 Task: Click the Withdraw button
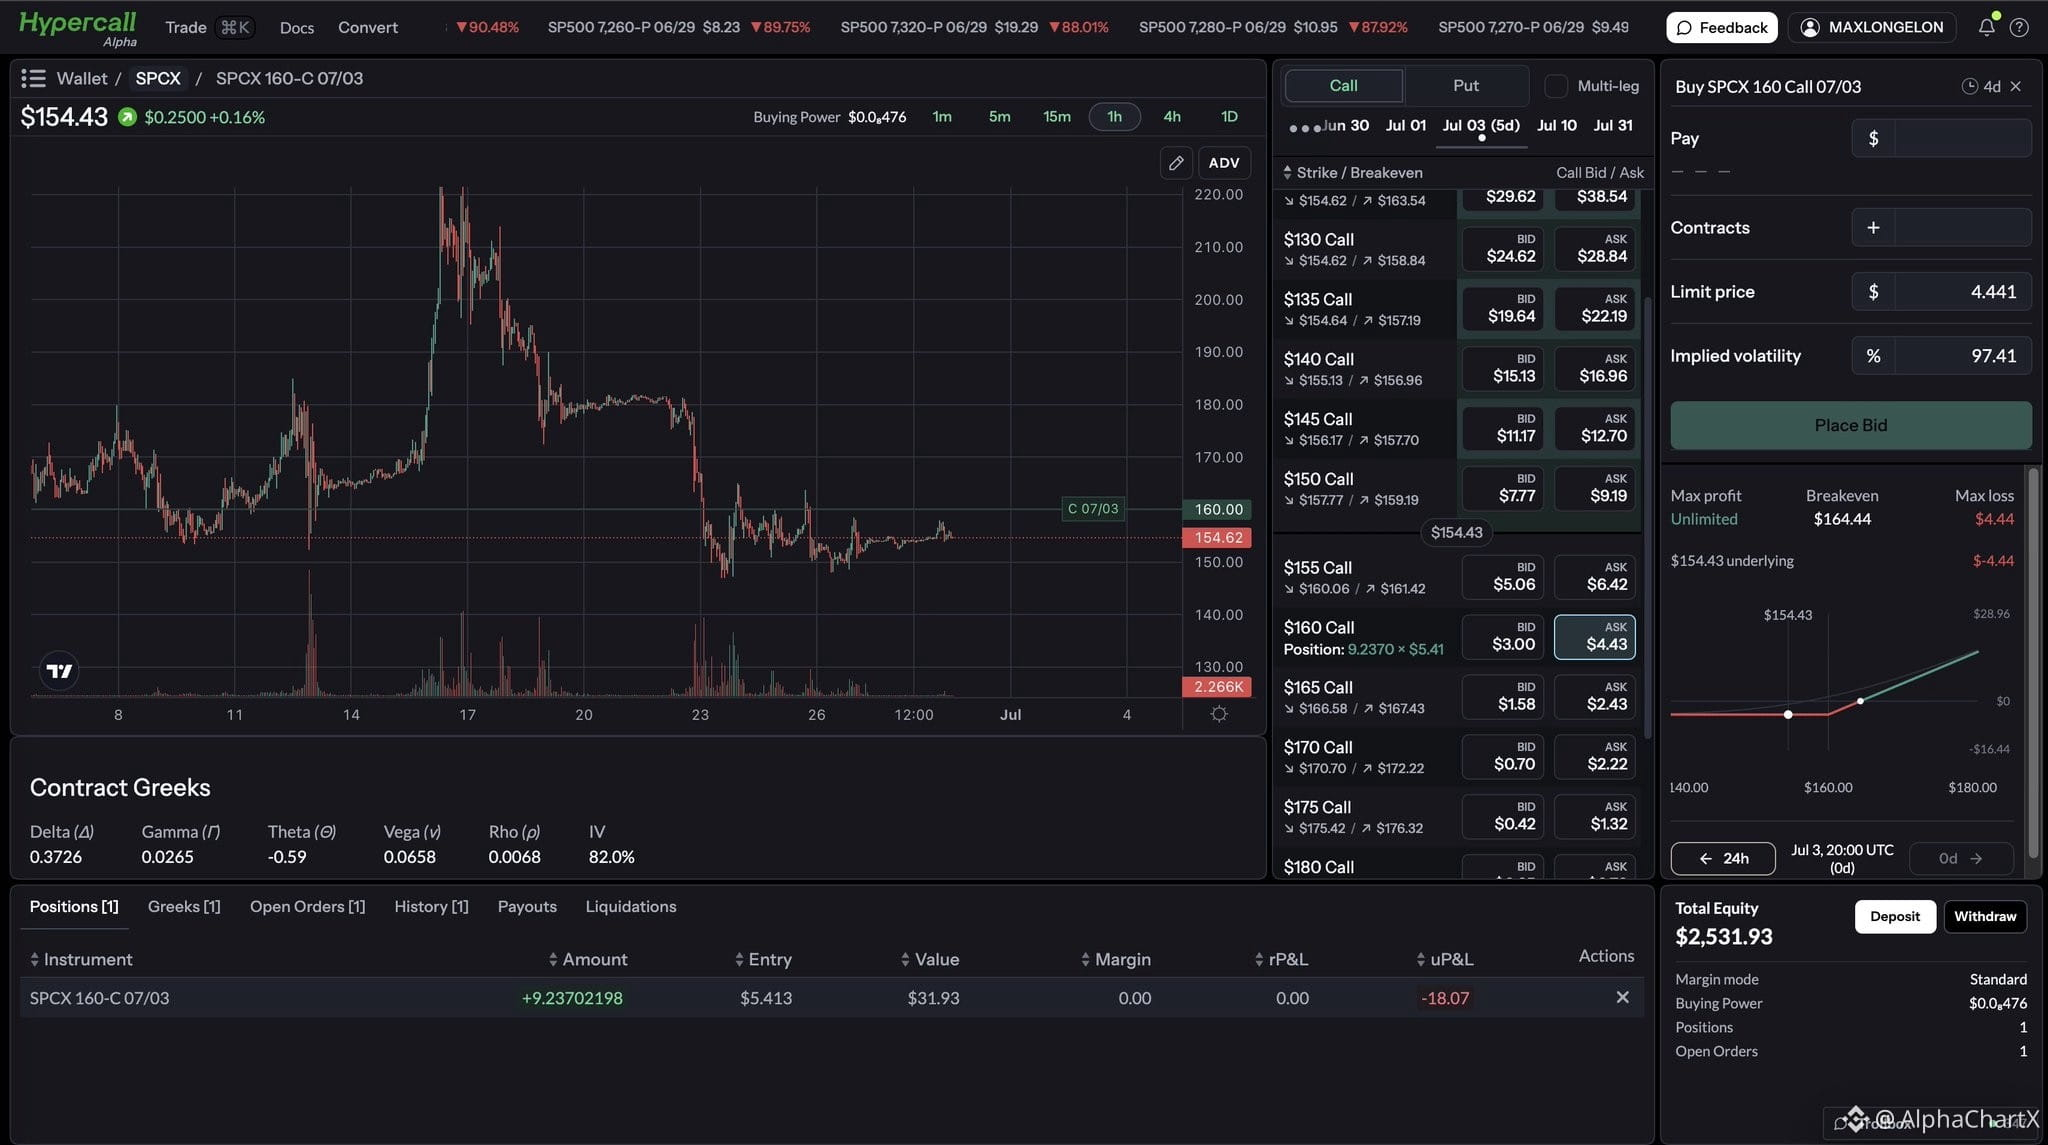coord(1985,916)
